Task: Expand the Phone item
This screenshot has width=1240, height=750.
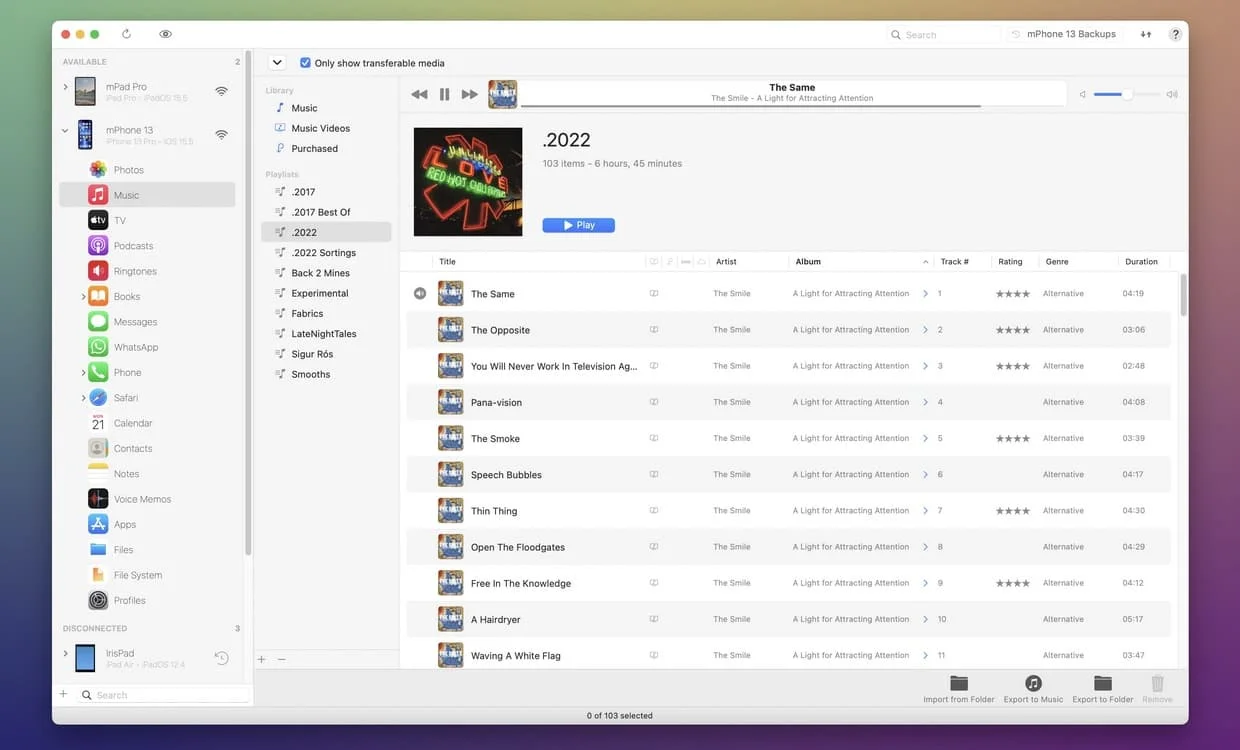Action: (x=83, y=373)
